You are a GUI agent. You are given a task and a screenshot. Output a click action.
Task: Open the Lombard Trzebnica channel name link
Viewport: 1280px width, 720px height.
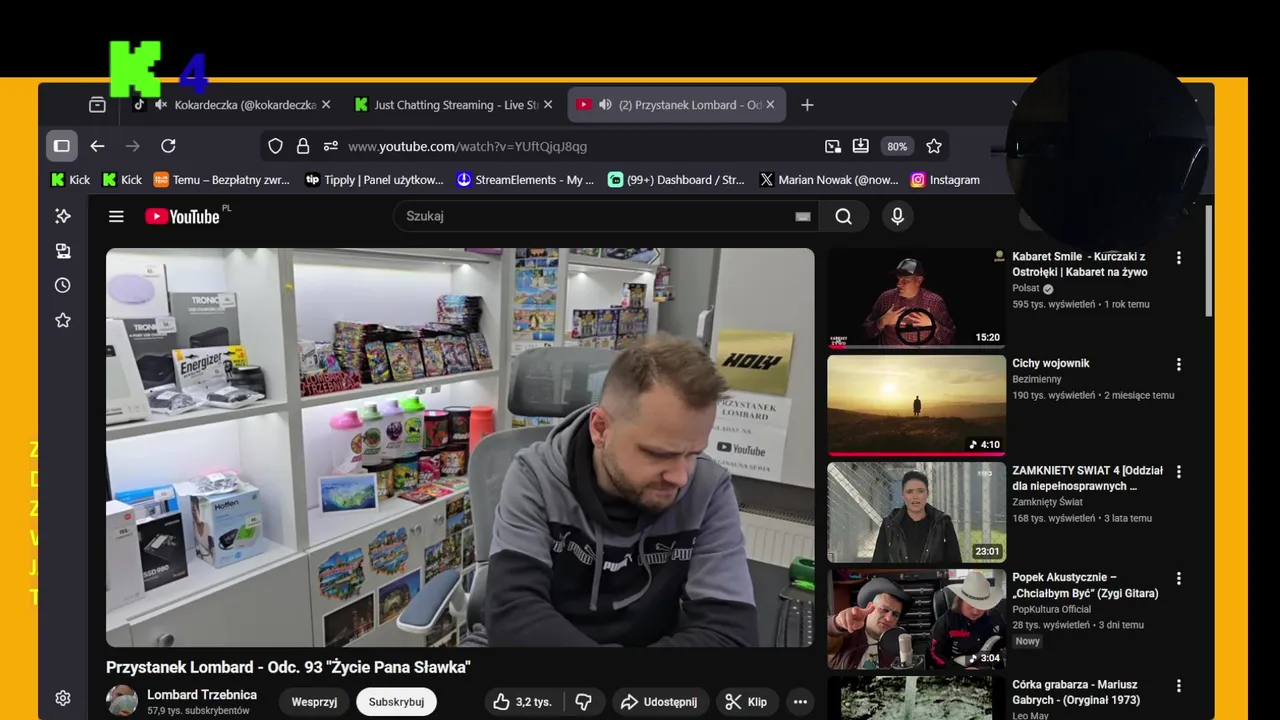(x=202, y=695)
